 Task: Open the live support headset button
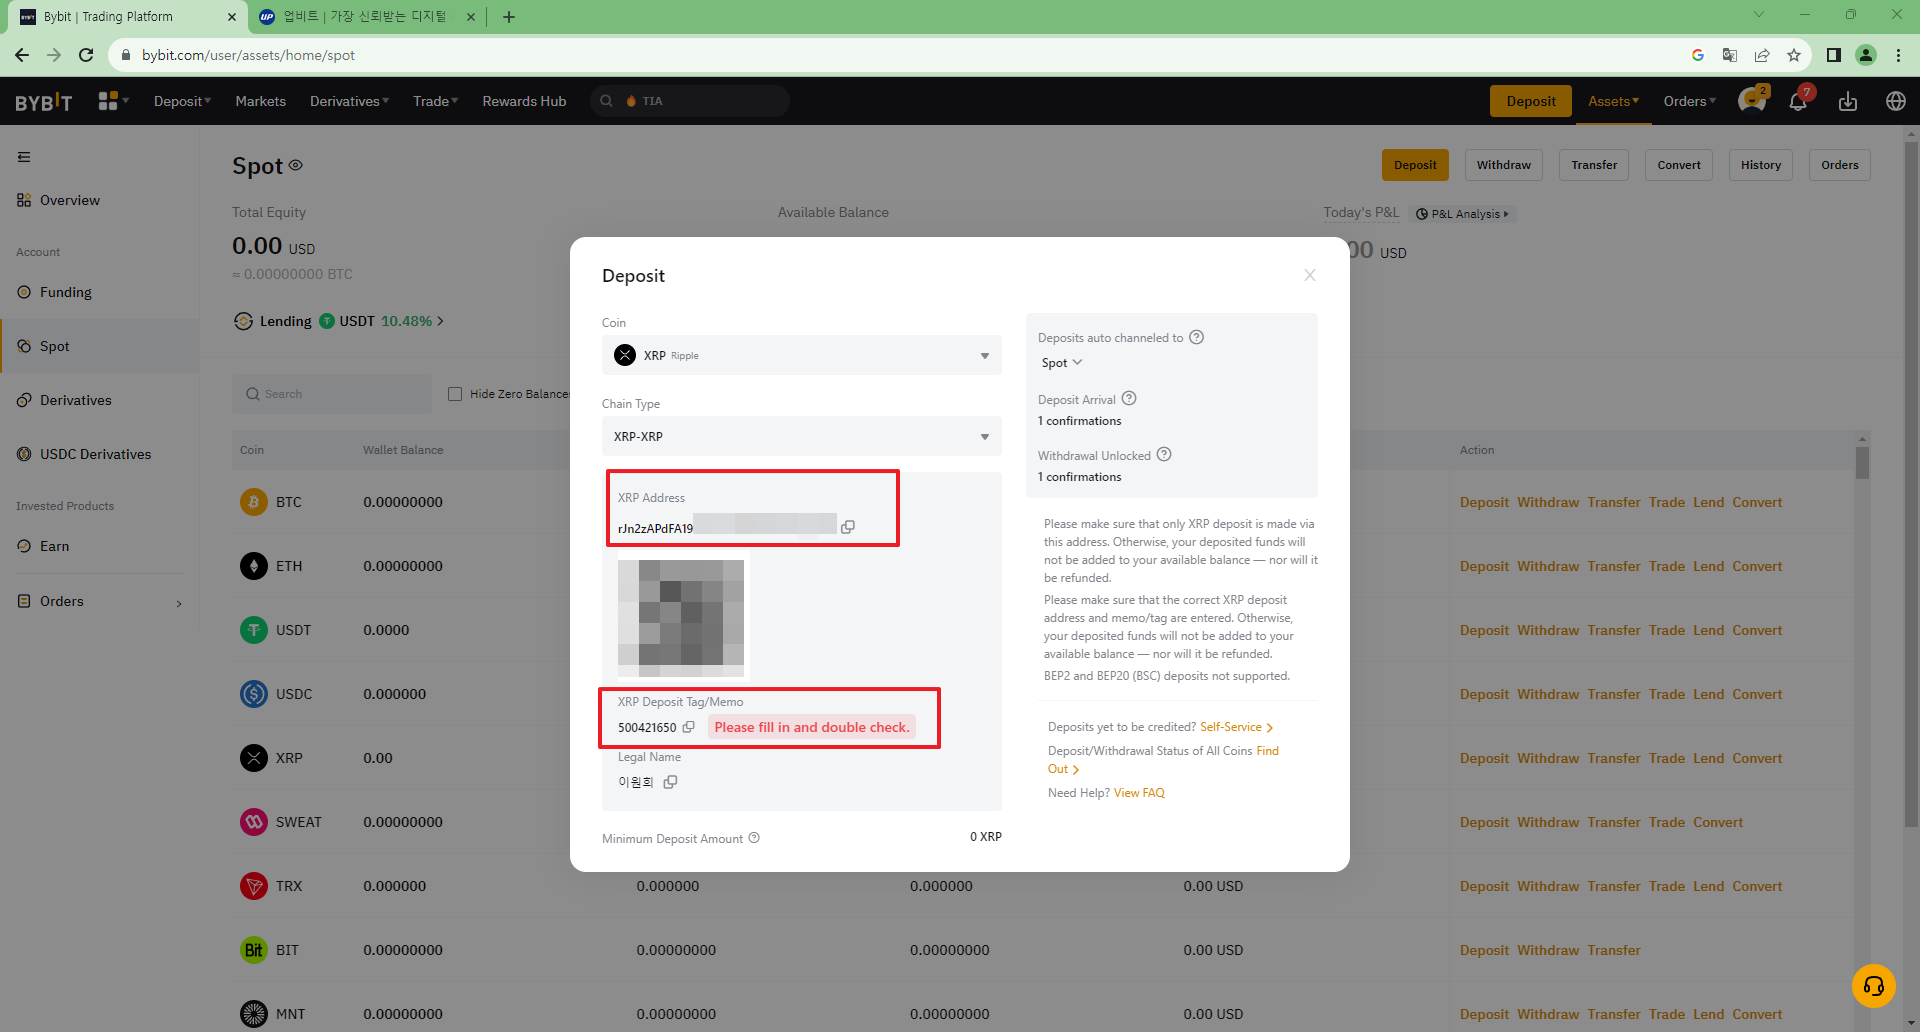1873,986
